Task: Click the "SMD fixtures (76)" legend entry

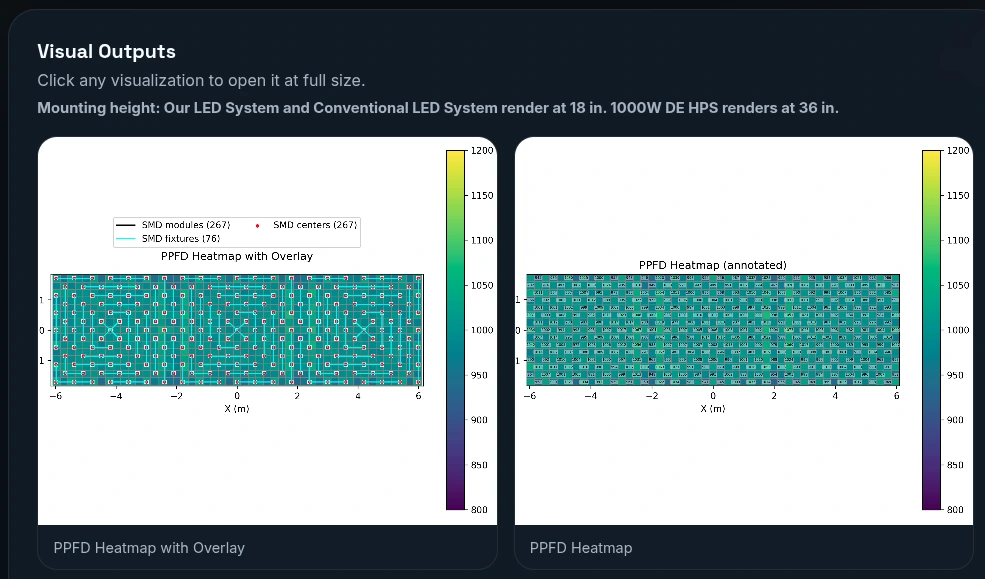Action: tap(180, 239)
